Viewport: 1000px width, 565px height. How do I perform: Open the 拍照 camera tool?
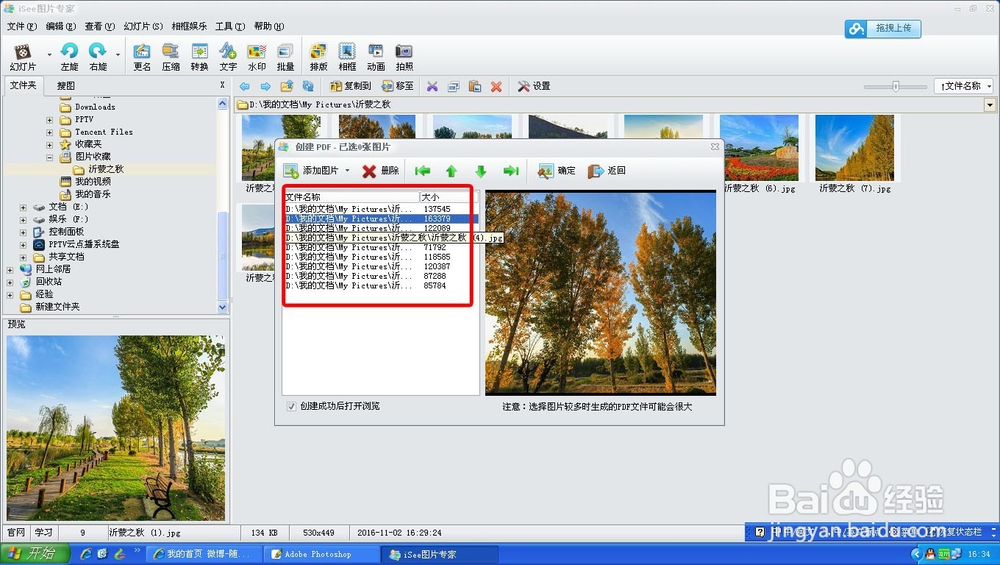tap(404, 57)
